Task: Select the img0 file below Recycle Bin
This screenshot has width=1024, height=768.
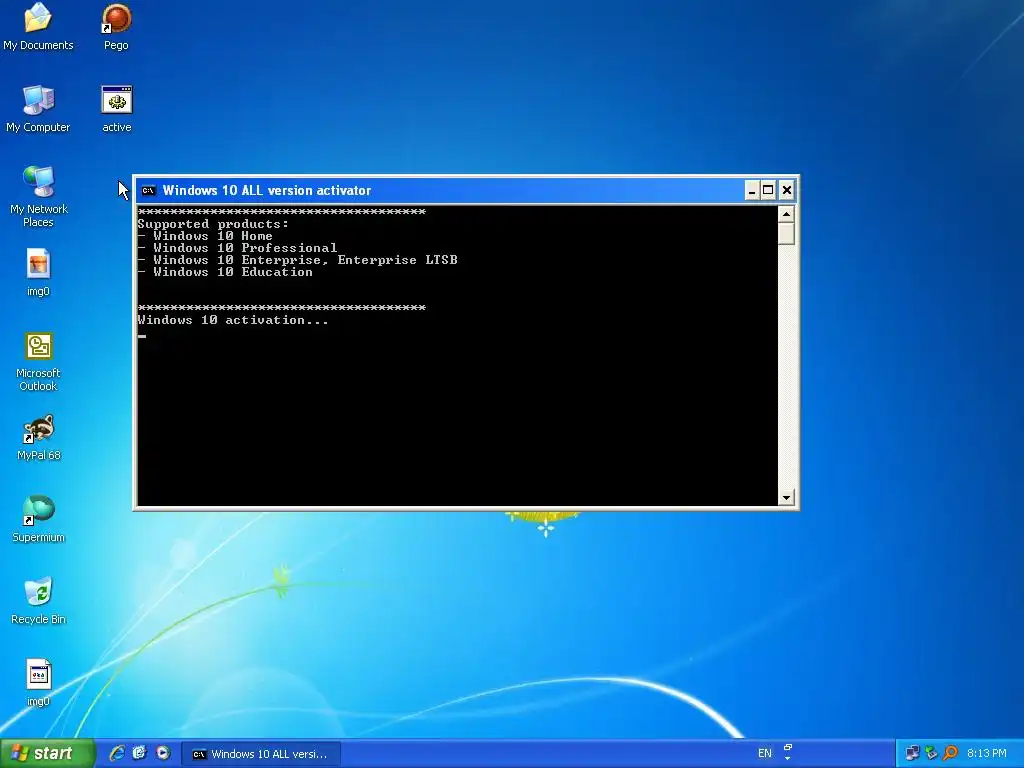Action: [x=38, y=682]
